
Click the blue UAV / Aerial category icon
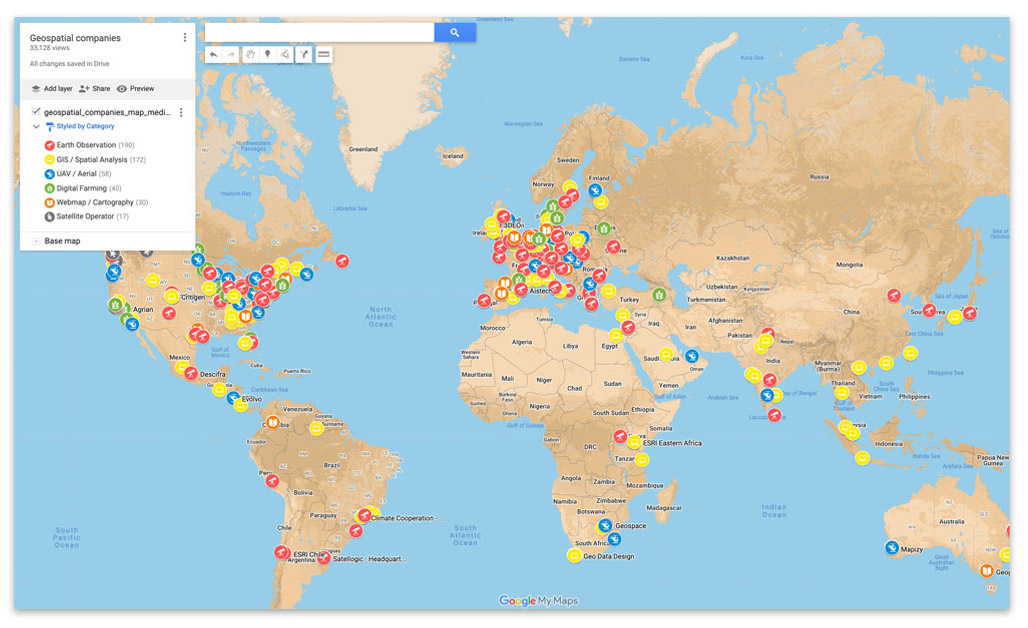[x=49, y=174]
